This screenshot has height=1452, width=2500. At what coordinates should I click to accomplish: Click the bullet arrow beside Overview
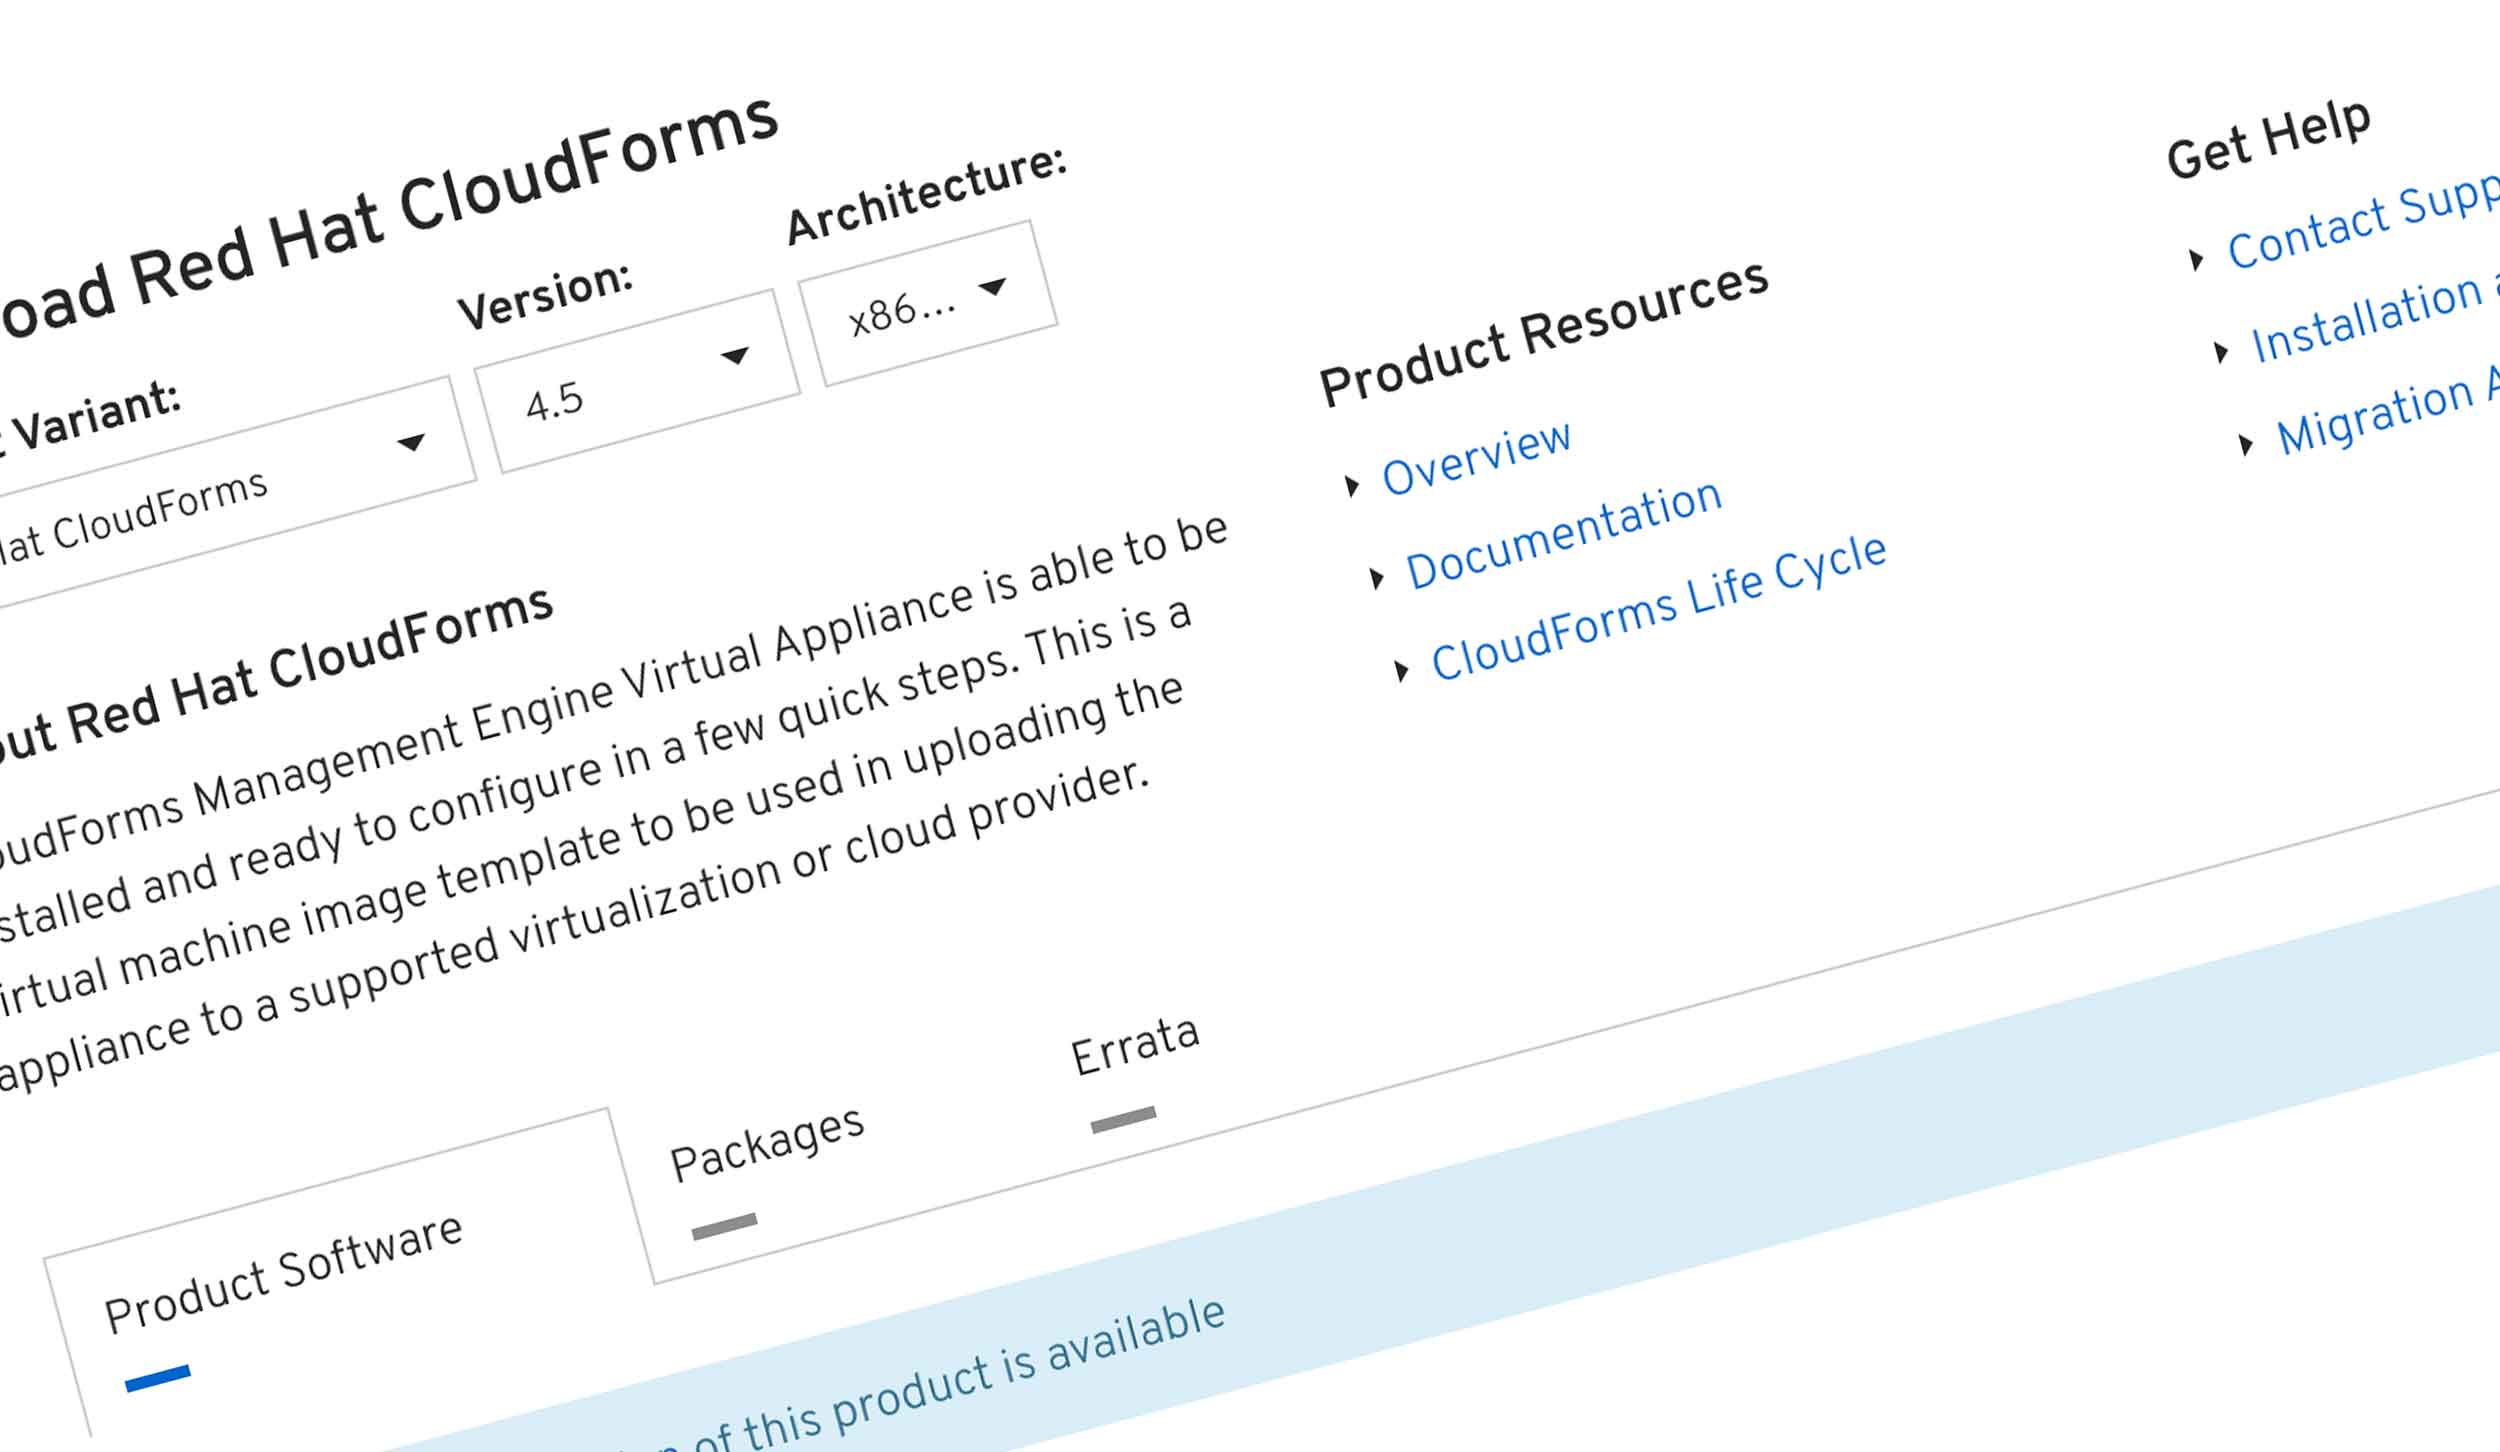tap(1352, 486)
